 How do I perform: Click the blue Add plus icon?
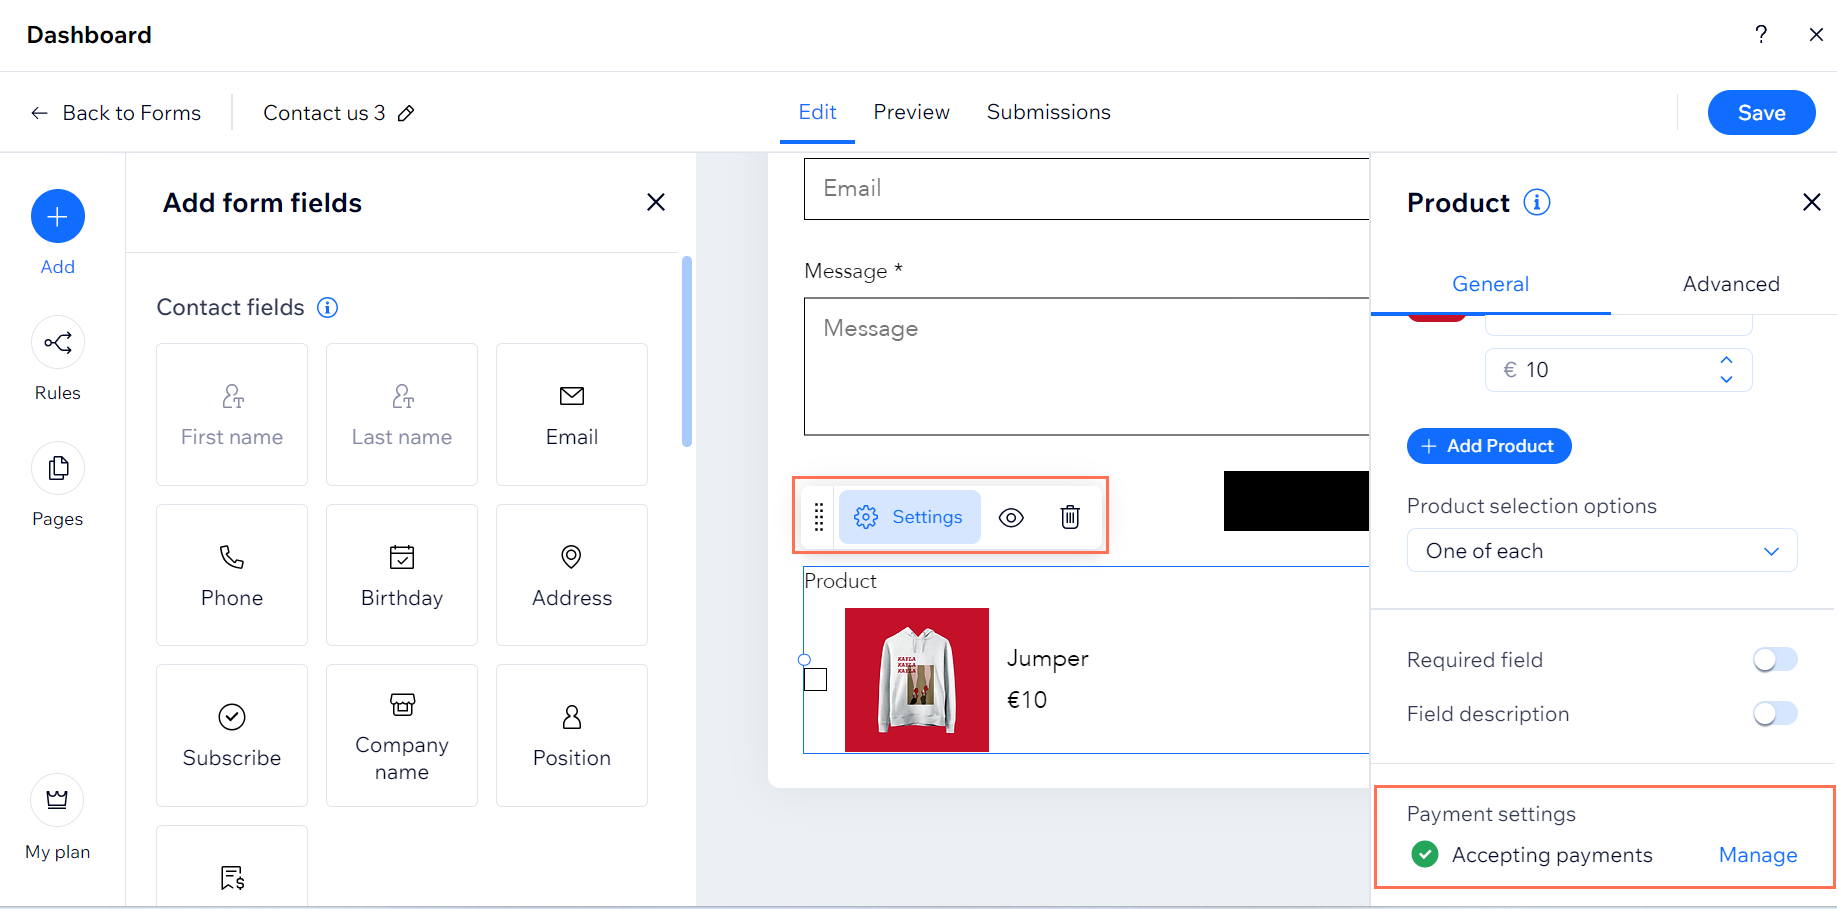pyautogui.click(x=58, y=216)
